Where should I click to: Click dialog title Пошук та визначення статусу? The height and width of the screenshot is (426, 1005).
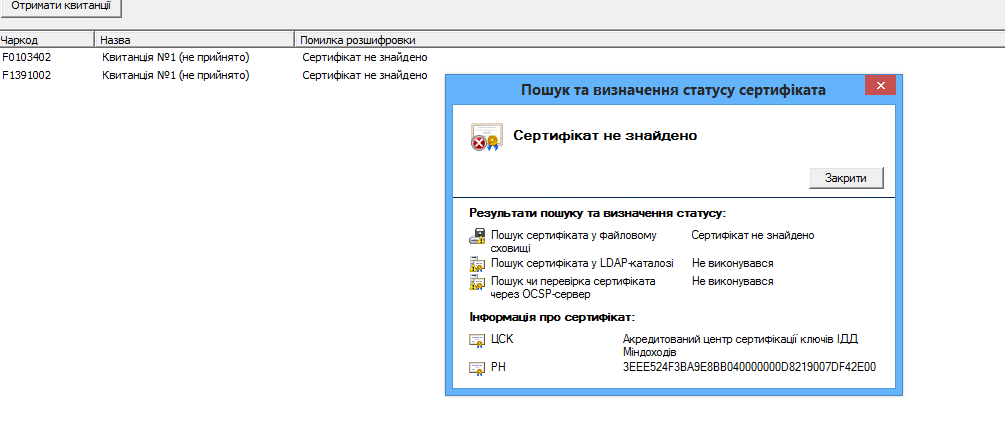pyautogui.click(x=673, y=90)
